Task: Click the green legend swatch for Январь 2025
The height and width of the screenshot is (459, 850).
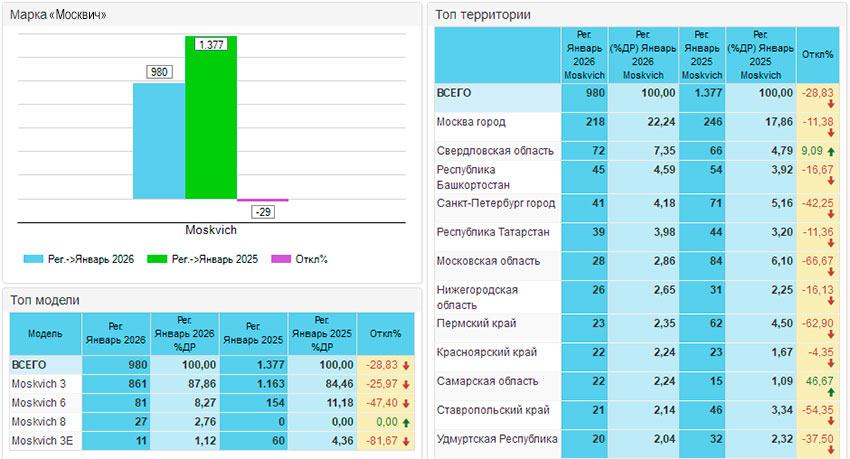Action: pos(158,259)
